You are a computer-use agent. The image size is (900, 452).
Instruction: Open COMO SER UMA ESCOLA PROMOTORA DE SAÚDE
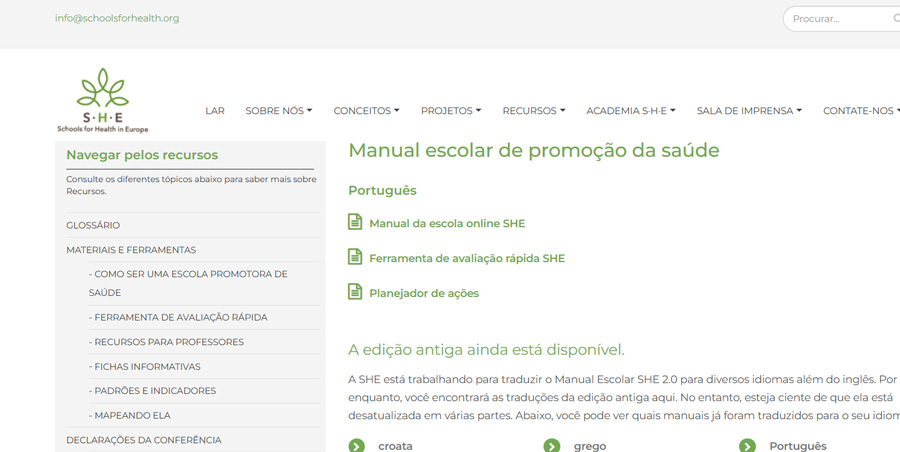(188, 283)
